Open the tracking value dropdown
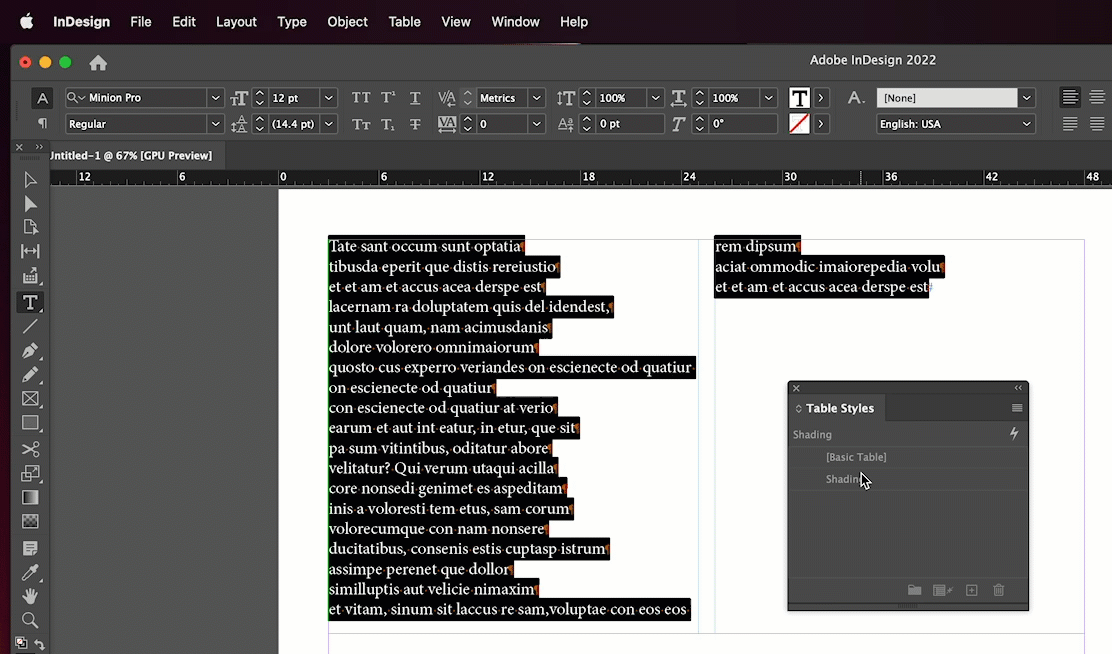 (x=537, y=124)
